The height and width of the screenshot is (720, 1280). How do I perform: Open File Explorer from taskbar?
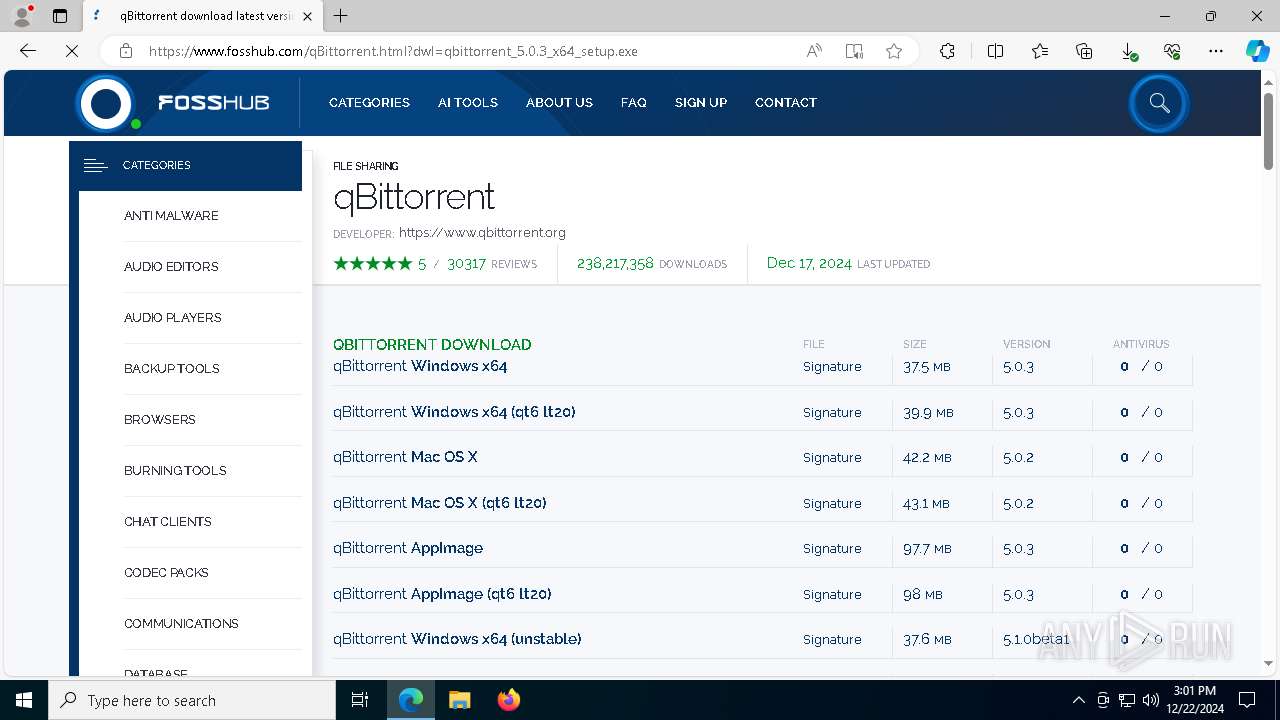(x=459, y=700)
